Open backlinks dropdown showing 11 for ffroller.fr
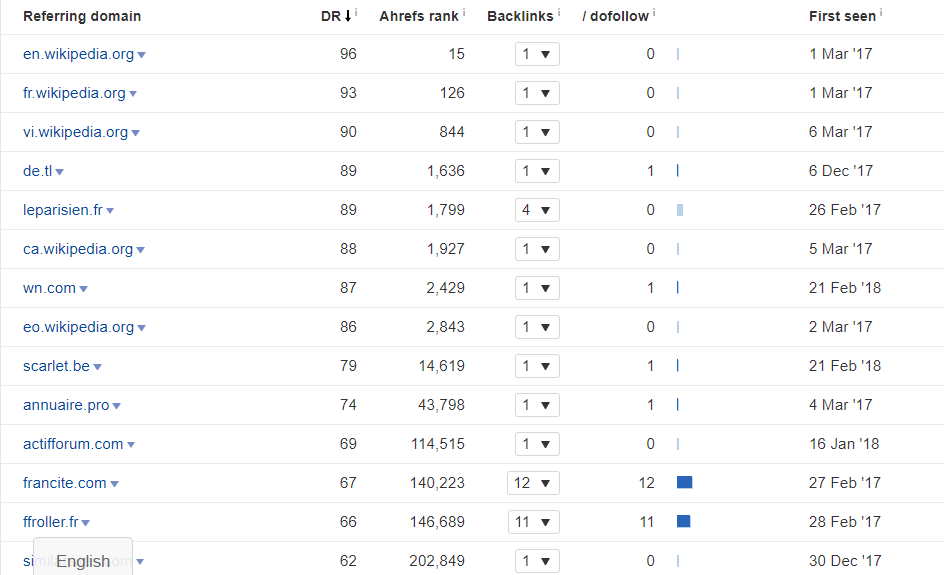Image resolution: width=944 pixels, height=575 pixels. 533,522
